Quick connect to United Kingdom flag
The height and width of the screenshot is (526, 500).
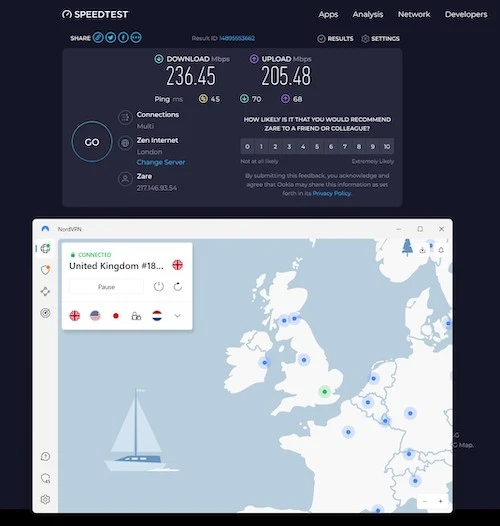click(x=74, y=316)
